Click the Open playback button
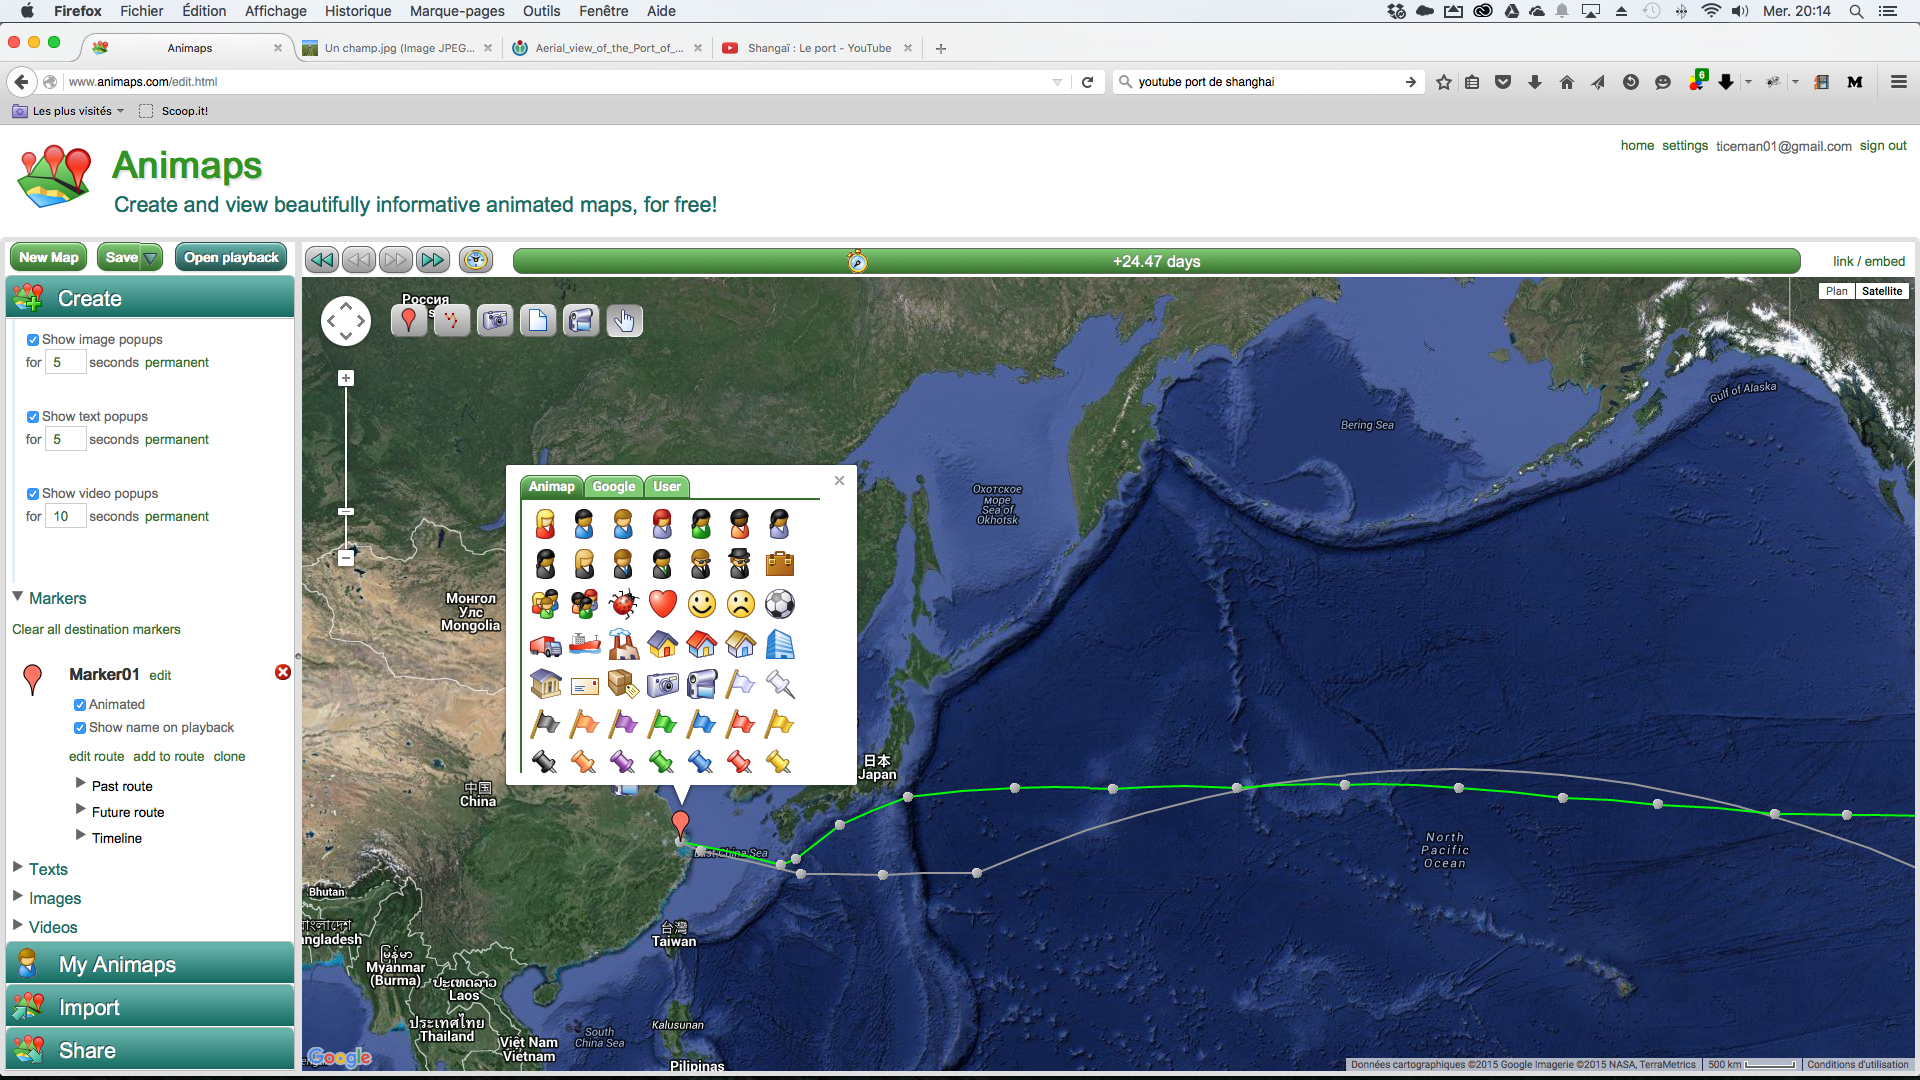This screenshot has width=1920, height=1080. 231,257
